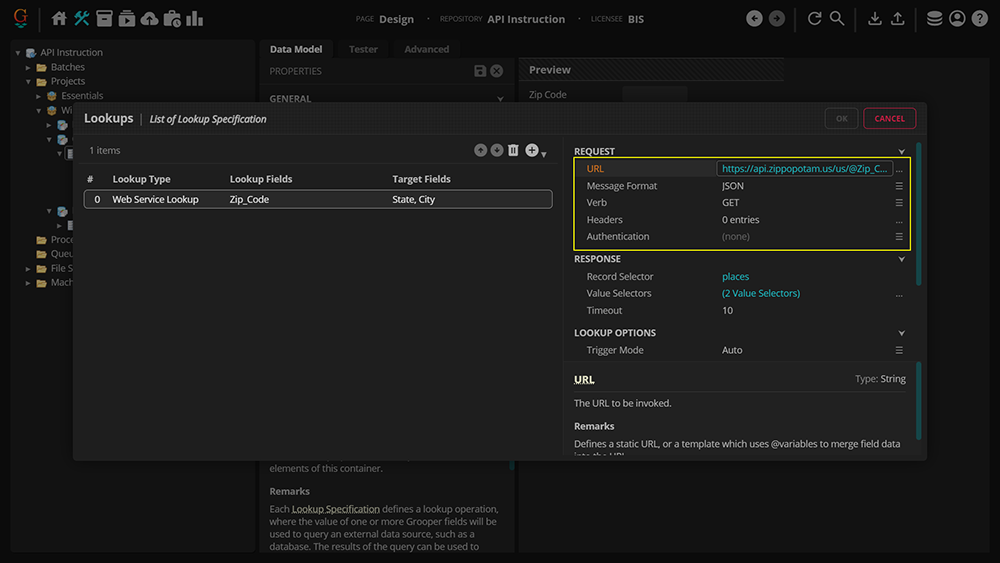Switch to the Tester tab

pos(363,49)
